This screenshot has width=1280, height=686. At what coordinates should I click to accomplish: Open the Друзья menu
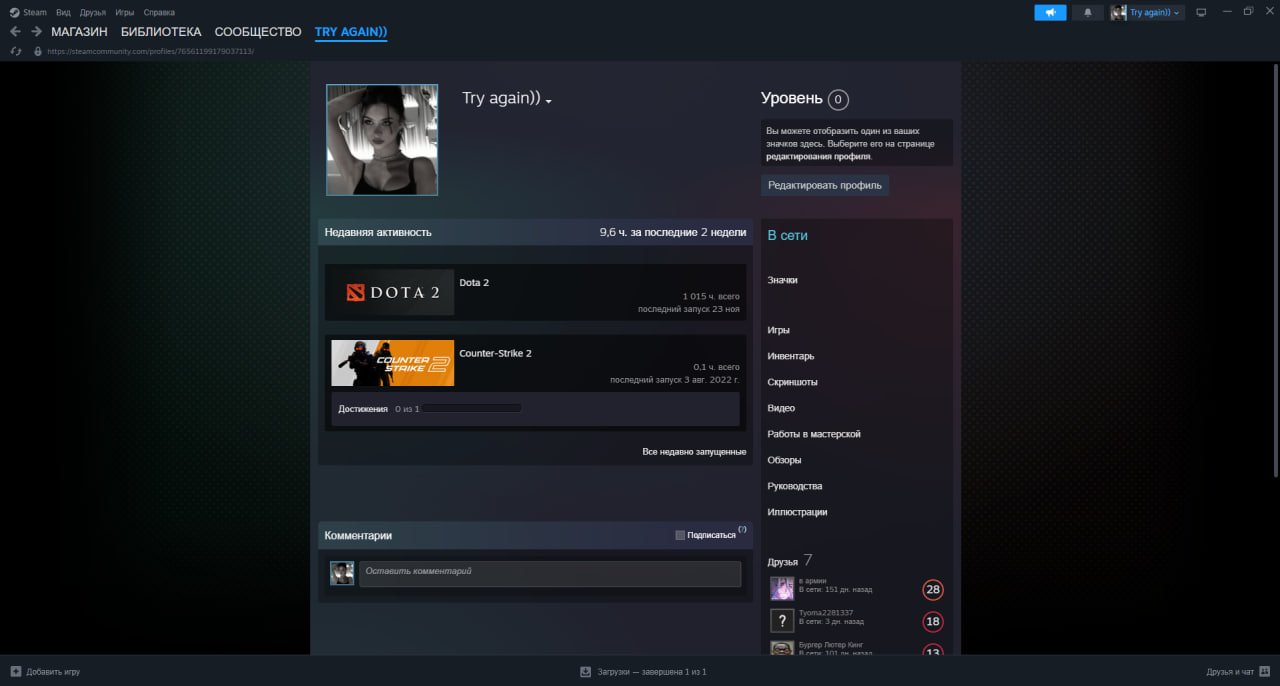click(x=93, y=12)
